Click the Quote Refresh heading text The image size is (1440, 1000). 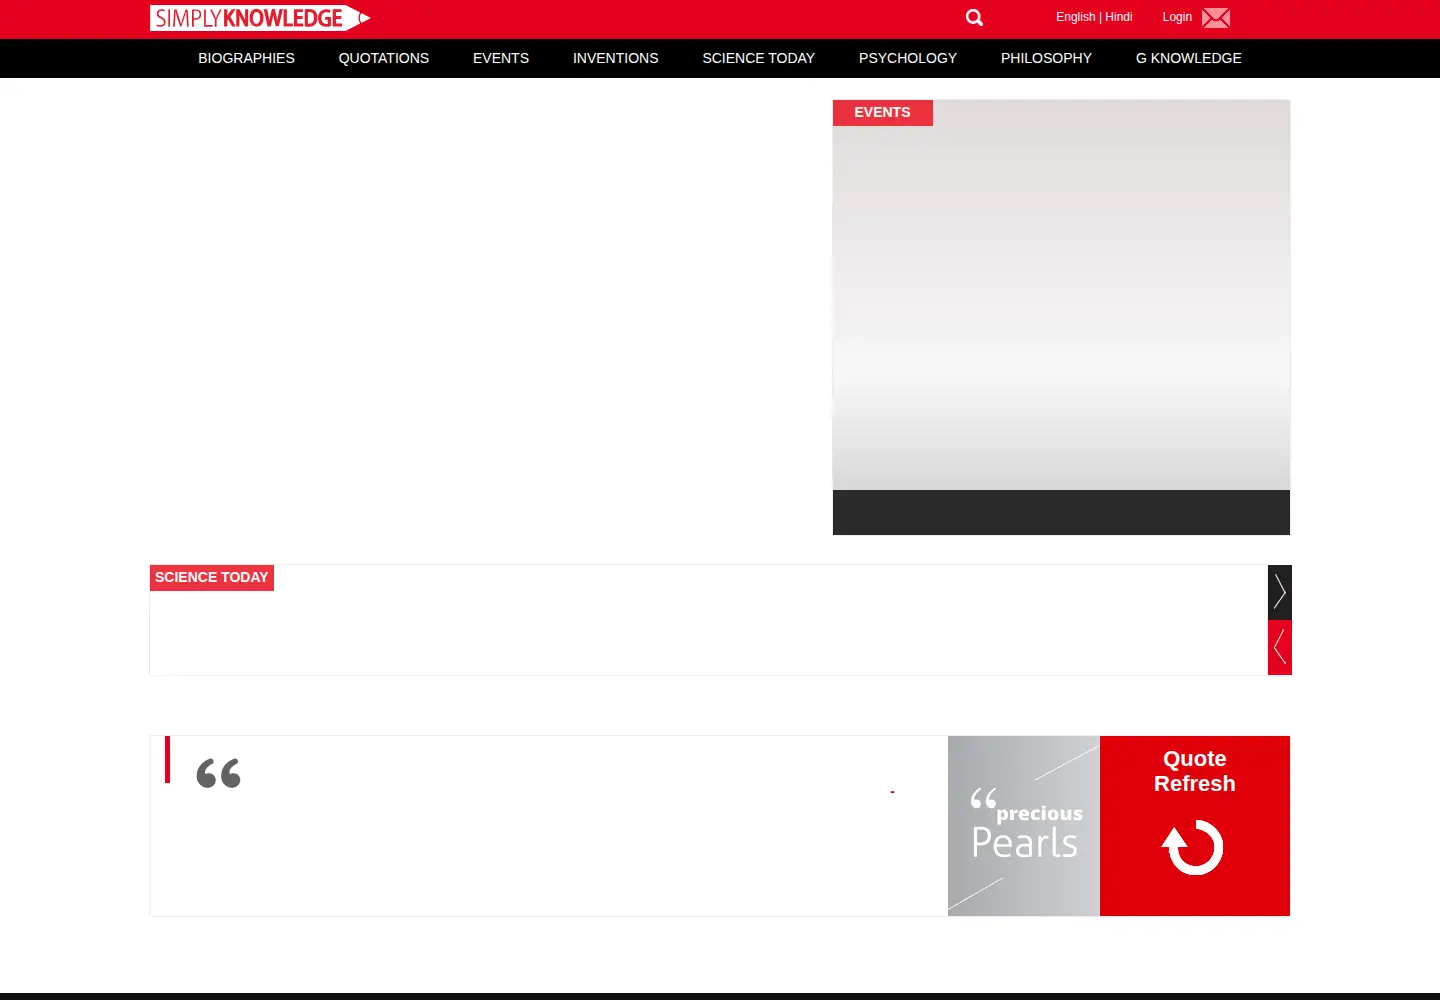(x=1195, y=771)
